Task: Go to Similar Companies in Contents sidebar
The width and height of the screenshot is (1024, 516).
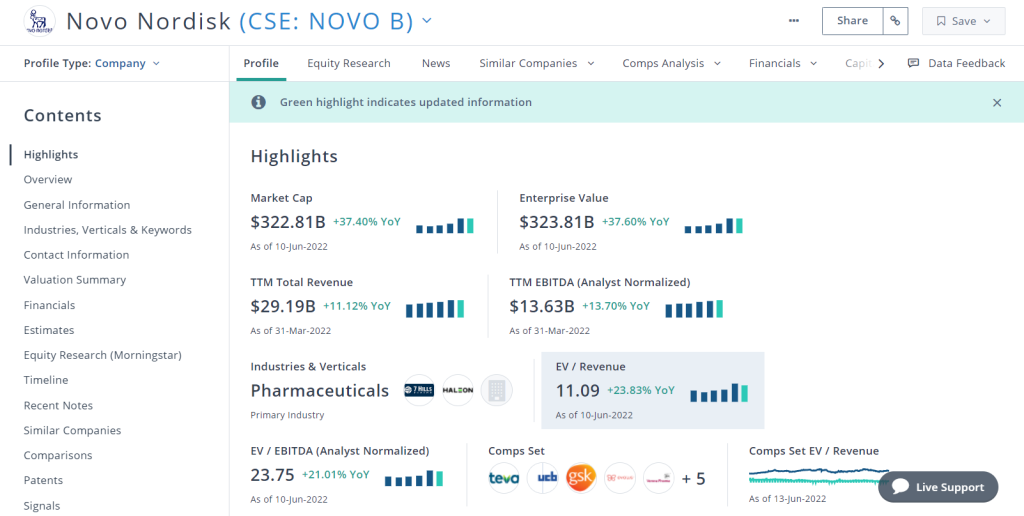Action: tap(72, 430)
